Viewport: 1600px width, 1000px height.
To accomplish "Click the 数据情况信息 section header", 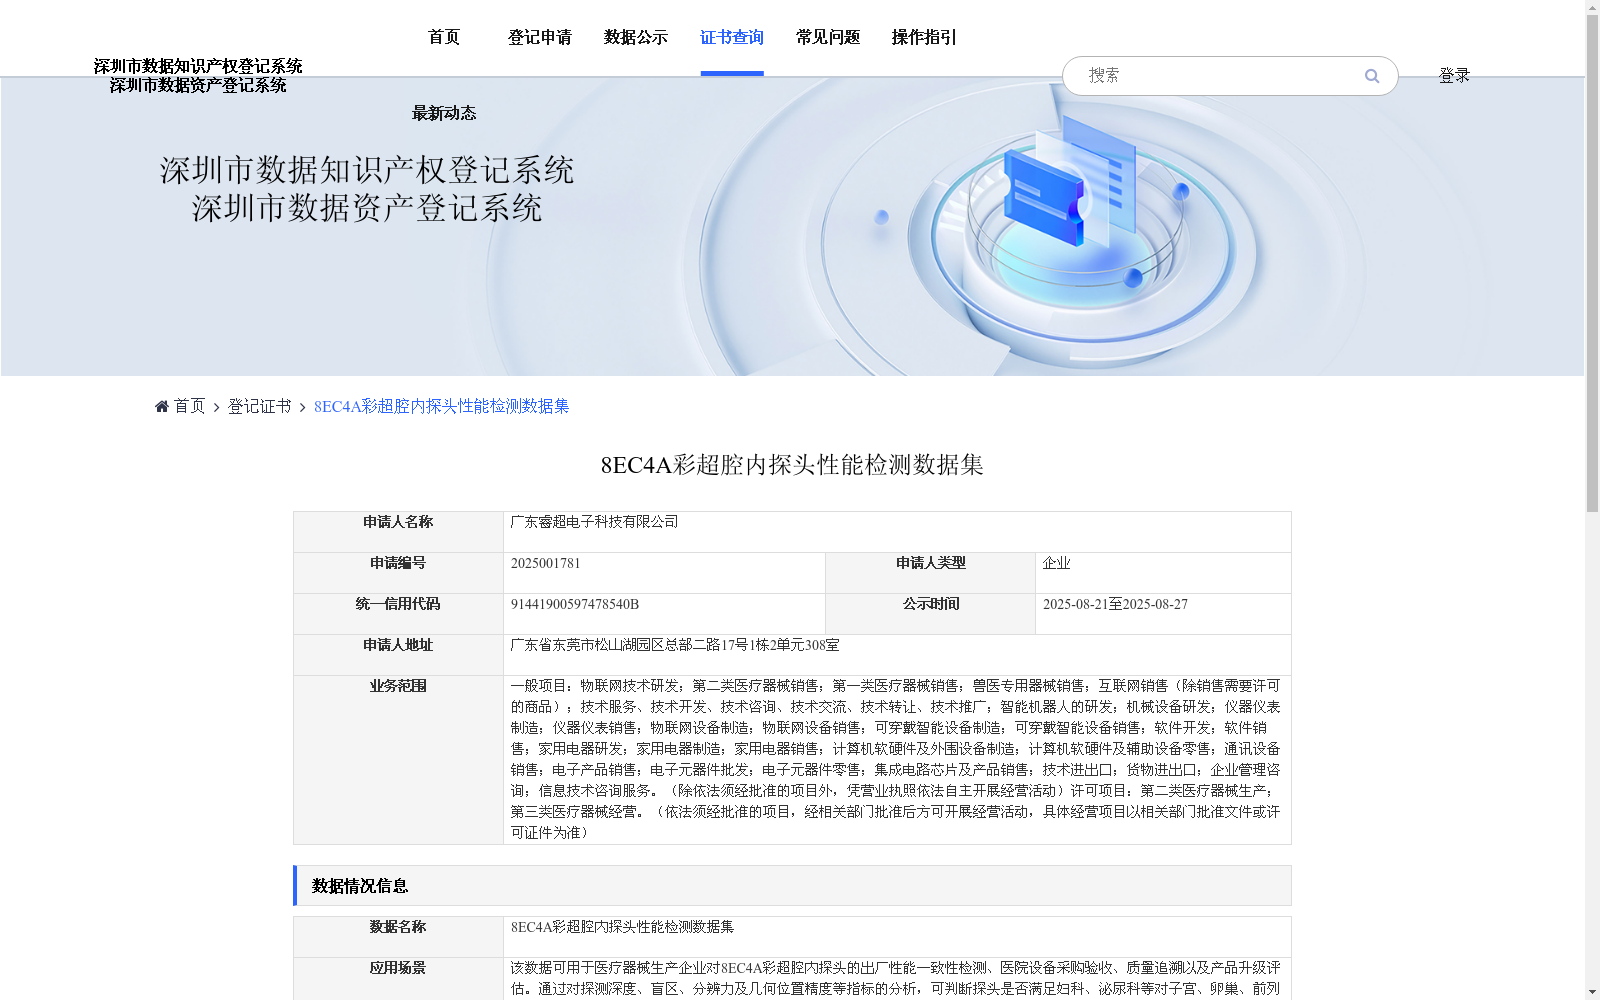I will pyautogui.click(x=792, y=886).
